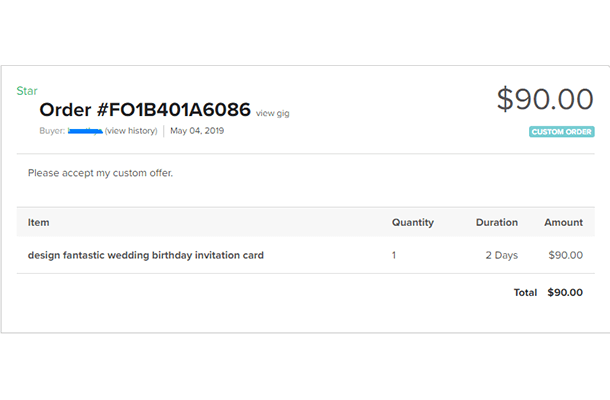610x400 pixels.
Task: Select the order number heading
Action: [145, 110]
